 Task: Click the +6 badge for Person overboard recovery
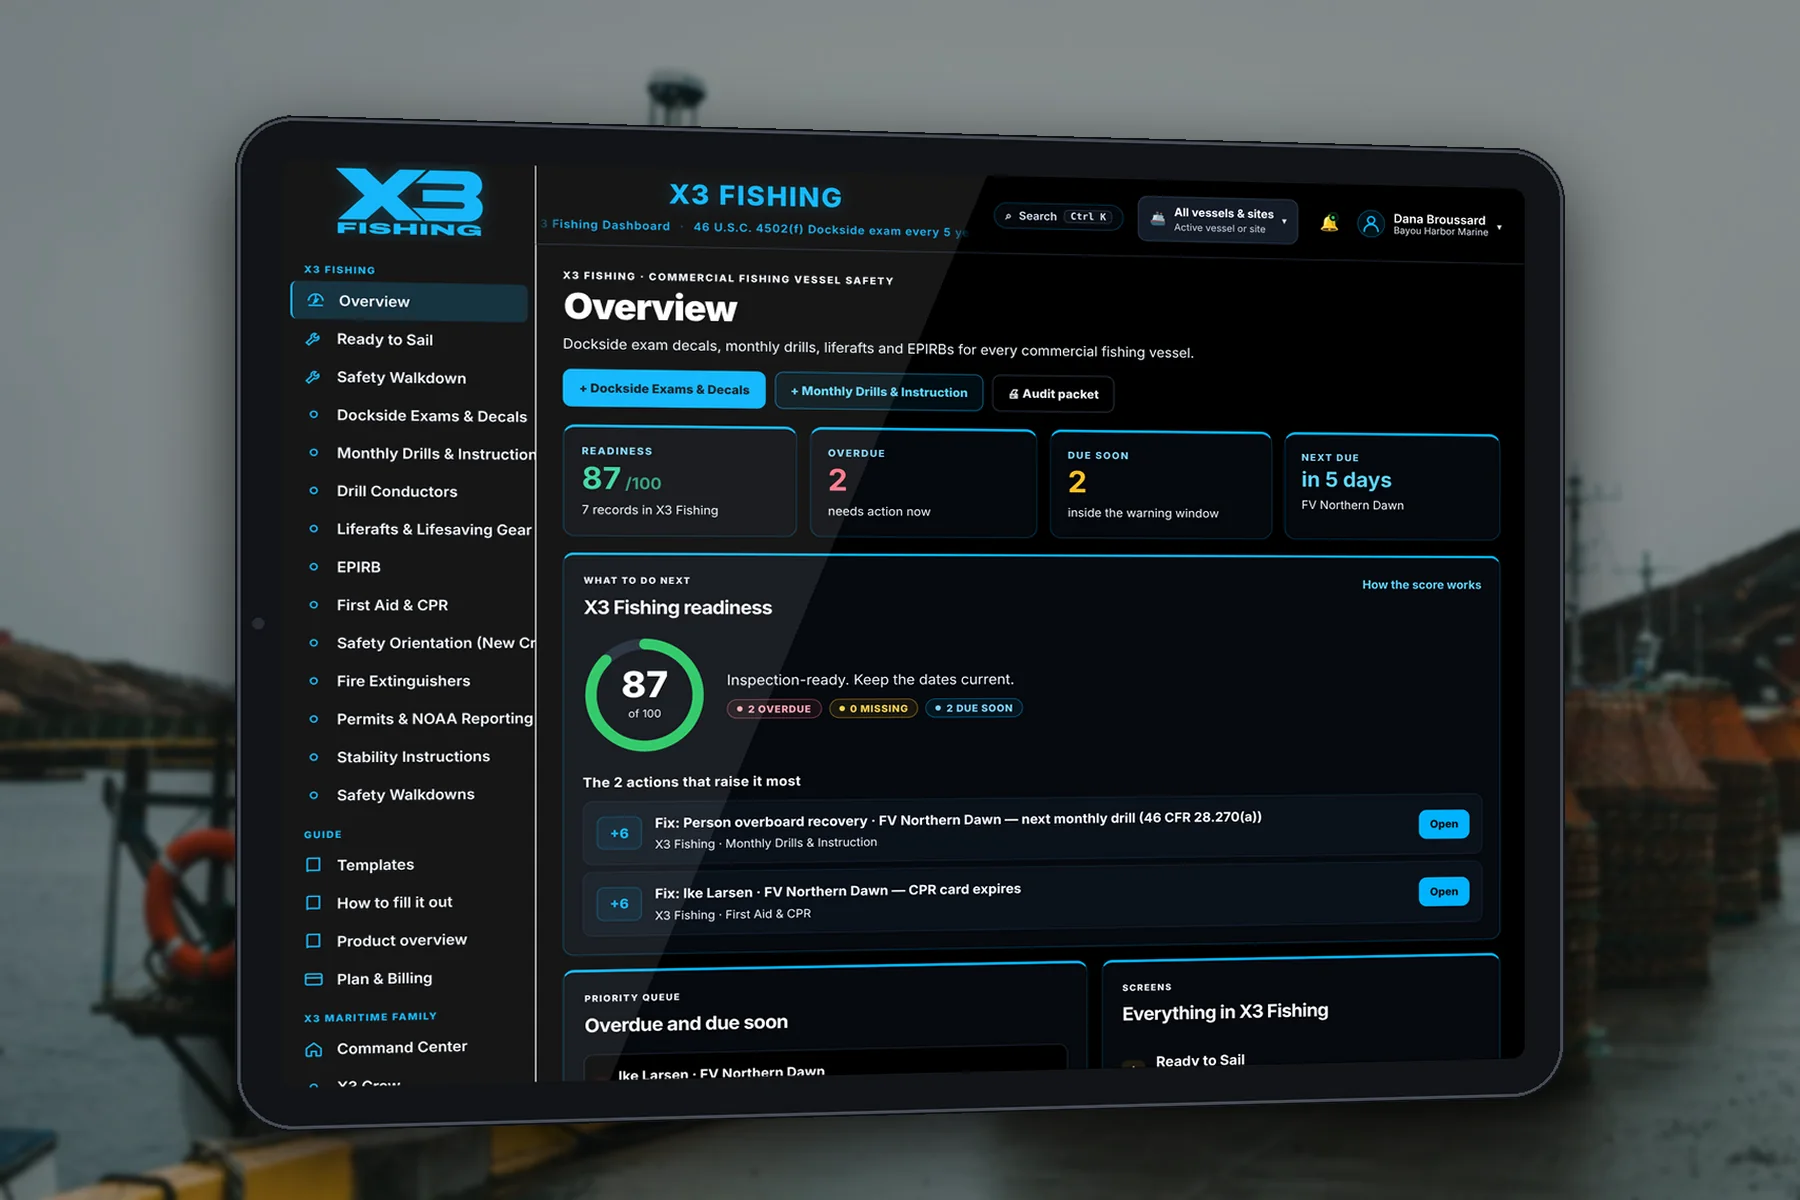pos(619,833)
